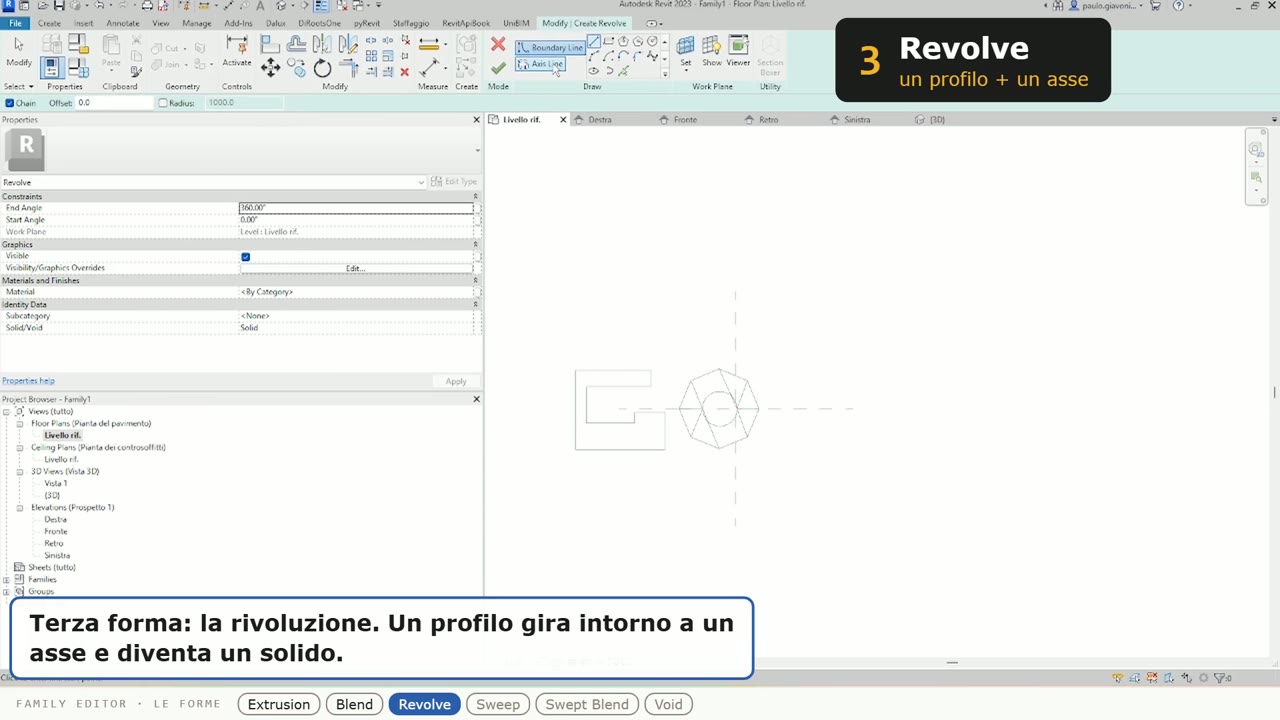
Task: Click the Copy tool icon in Modify panel
Action: (296, 67)
